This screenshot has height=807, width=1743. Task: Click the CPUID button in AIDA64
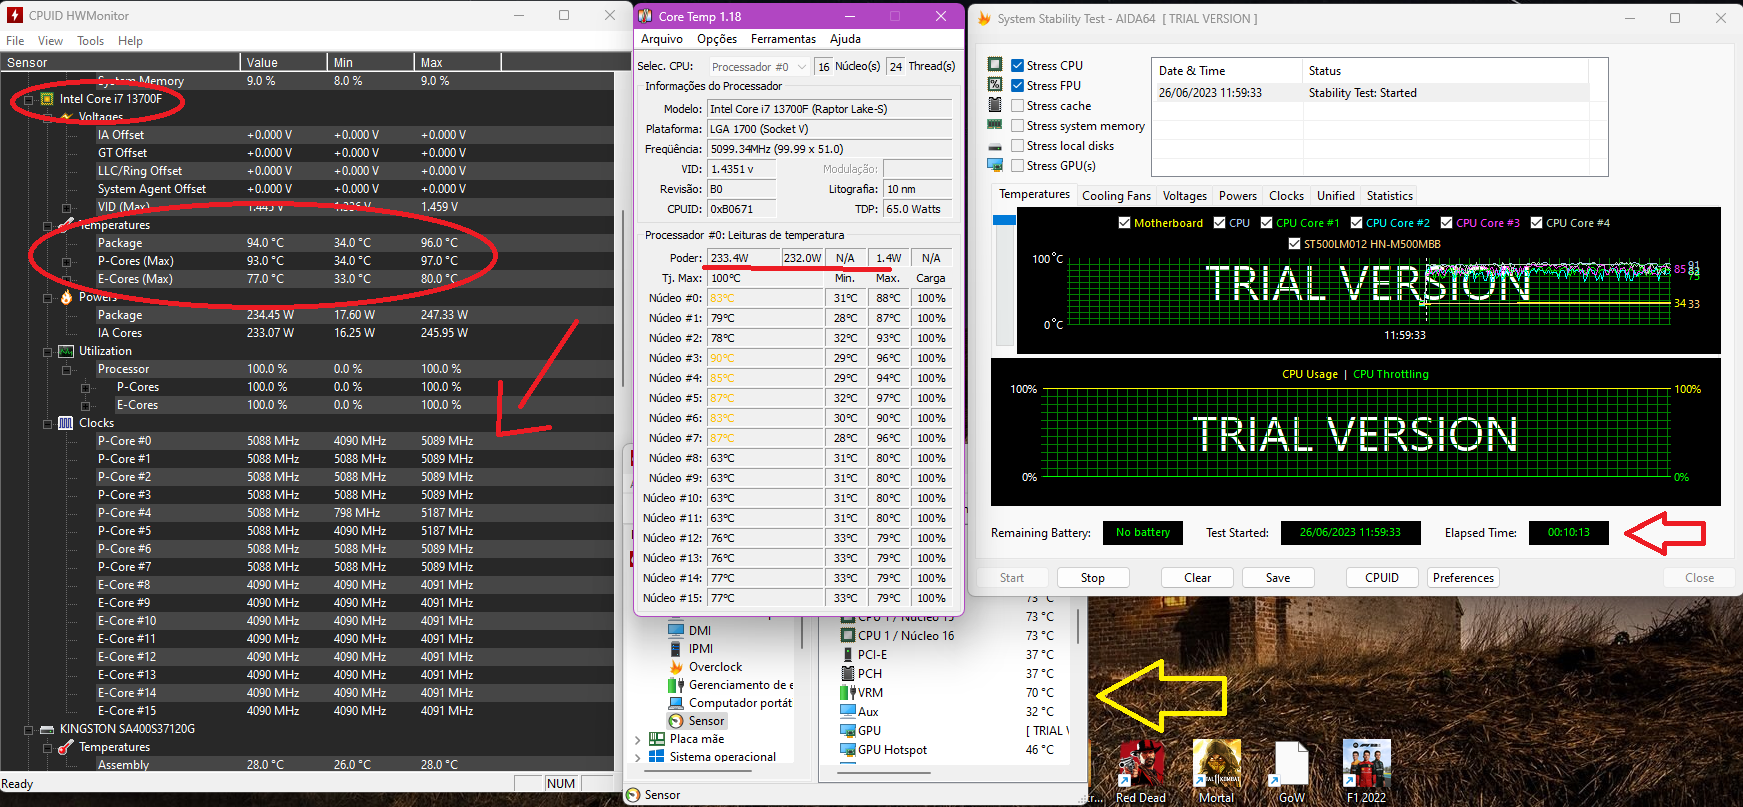tap(1382, 578)
